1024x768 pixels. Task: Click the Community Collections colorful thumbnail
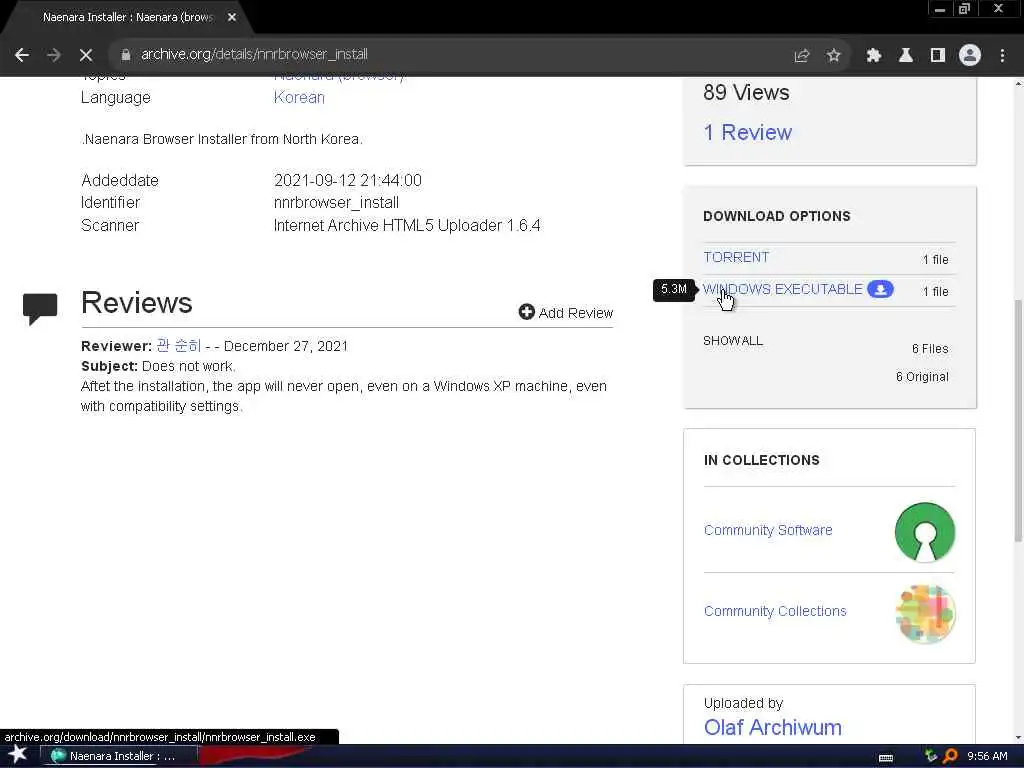coord(925,614)
